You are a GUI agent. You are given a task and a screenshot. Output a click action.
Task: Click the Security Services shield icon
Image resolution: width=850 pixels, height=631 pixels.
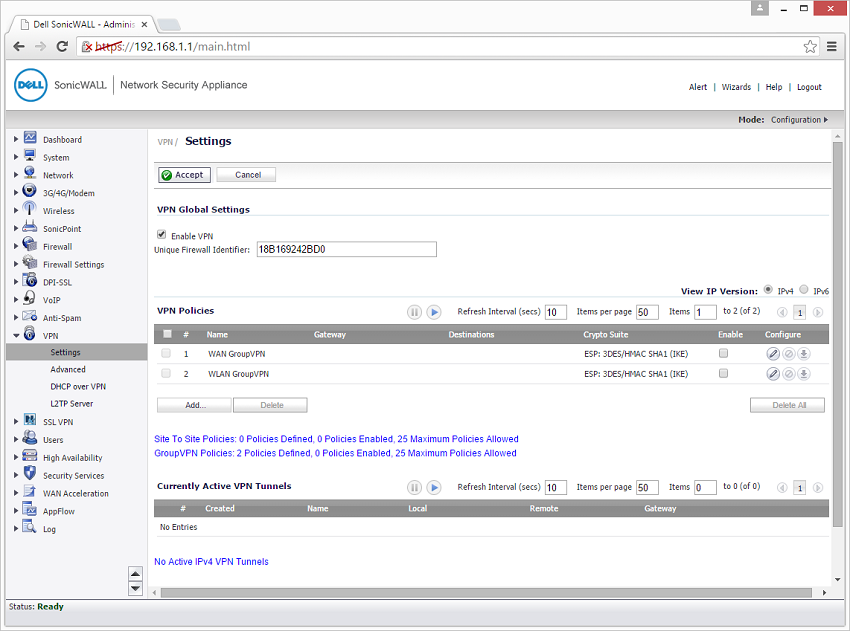coord(30,474)
